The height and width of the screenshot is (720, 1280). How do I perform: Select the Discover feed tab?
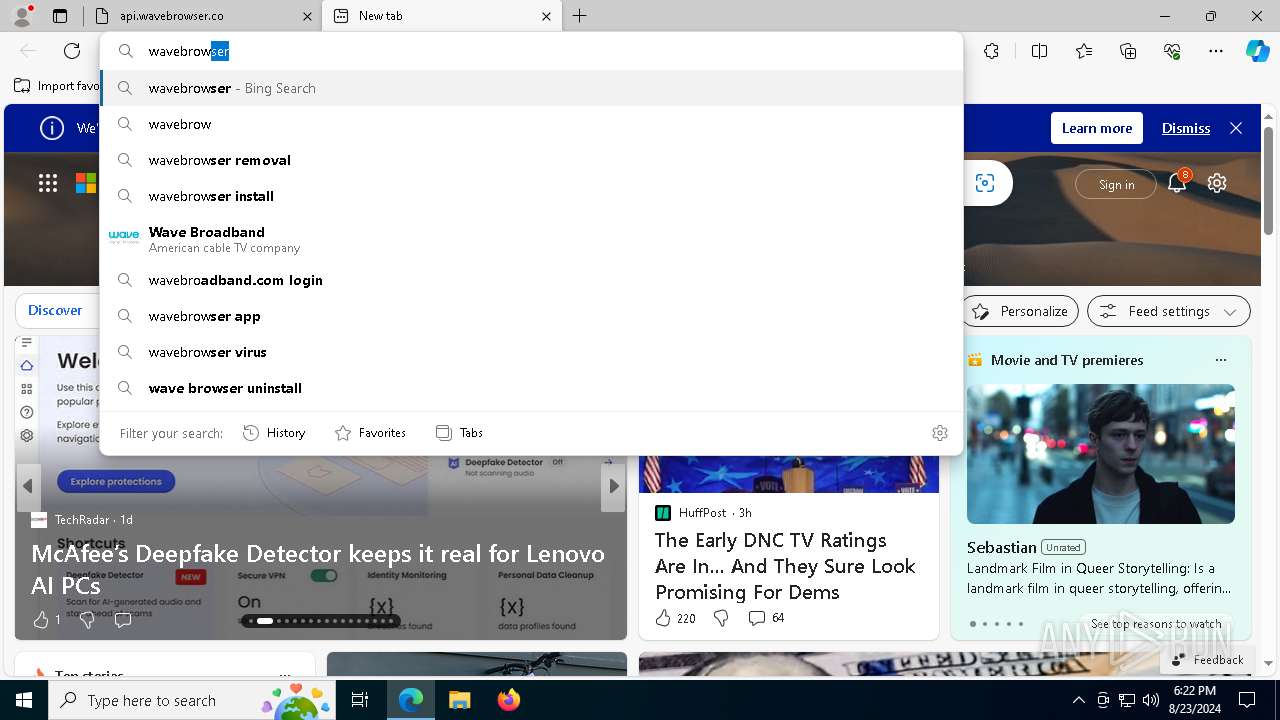[x=55, y=310]
